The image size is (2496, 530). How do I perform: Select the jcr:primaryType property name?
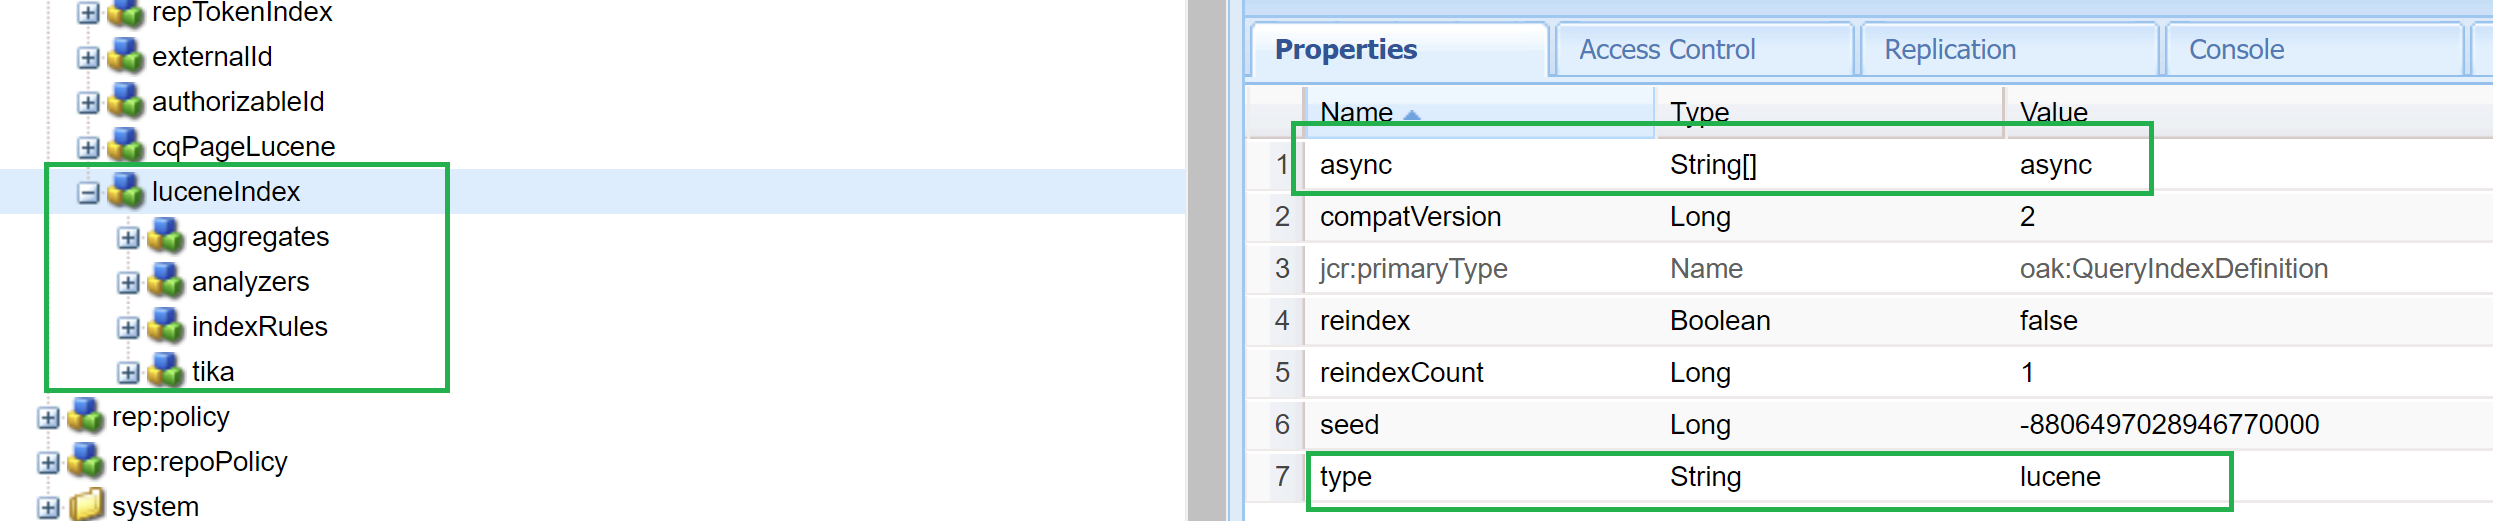pos(1413,269)
